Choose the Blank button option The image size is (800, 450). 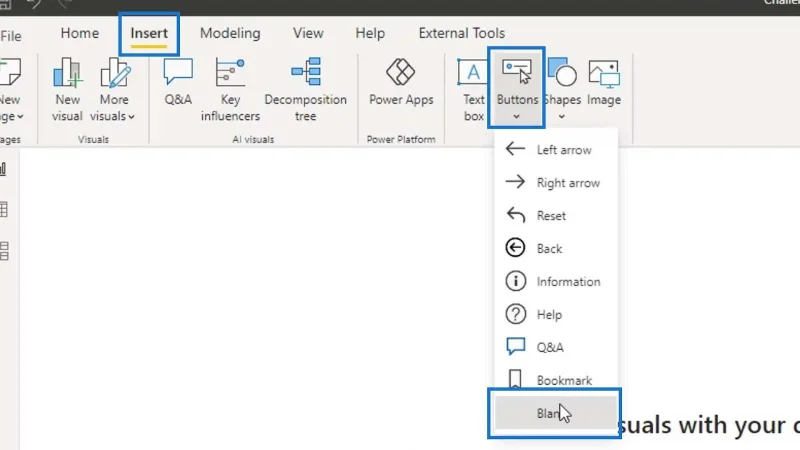coord(555,413)
